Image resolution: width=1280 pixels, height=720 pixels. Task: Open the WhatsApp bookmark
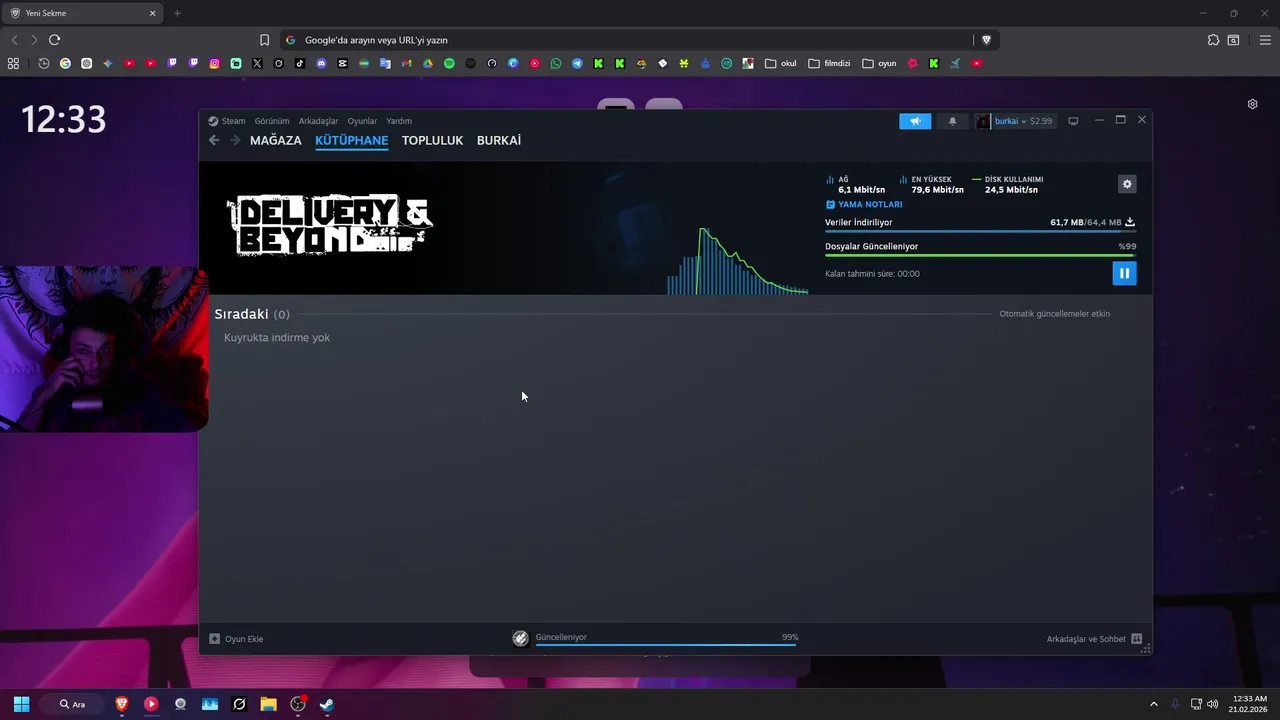pyautogui.click(x=556, y=63)
